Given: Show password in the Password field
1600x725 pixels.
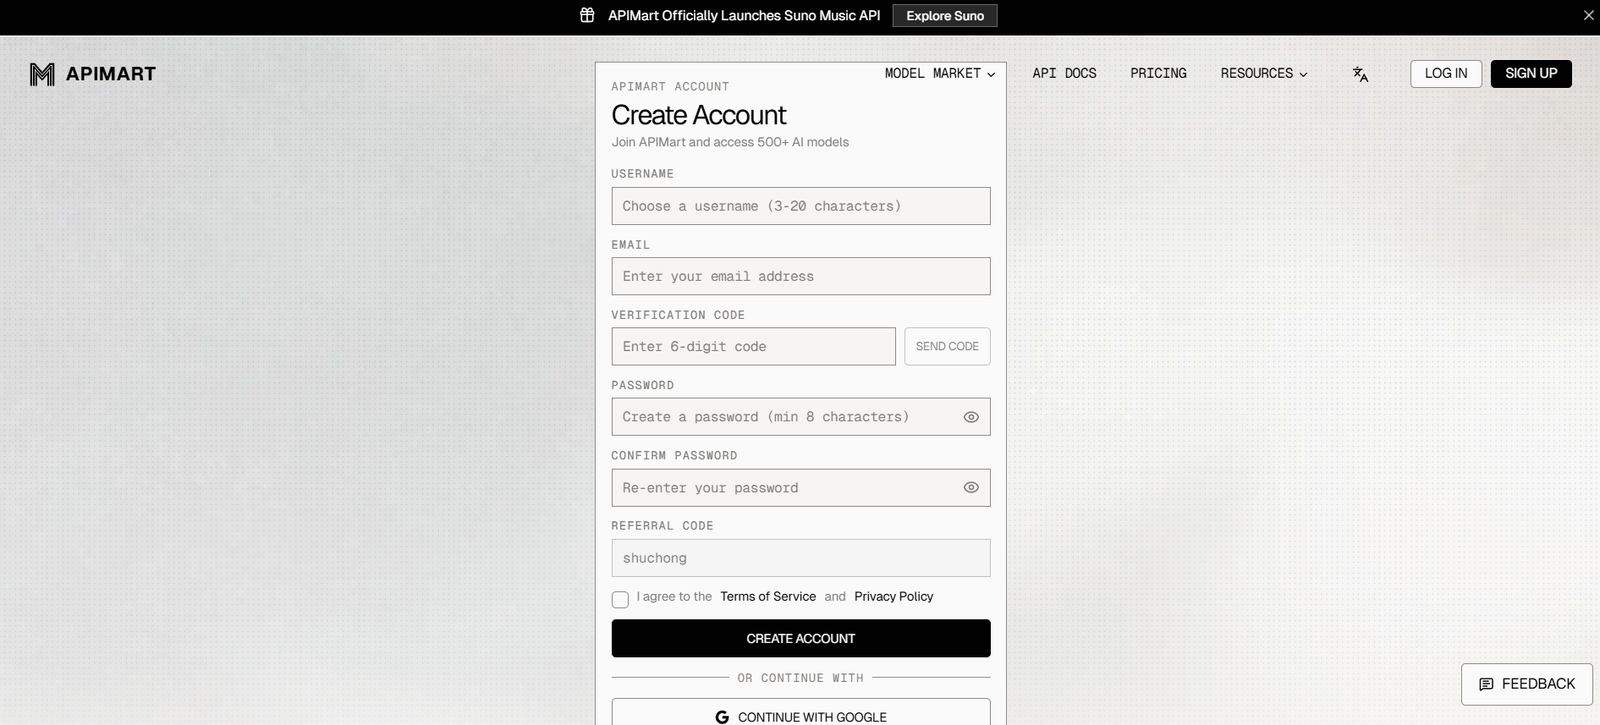Looking at the screenshot, I should [x=971, y=417].
